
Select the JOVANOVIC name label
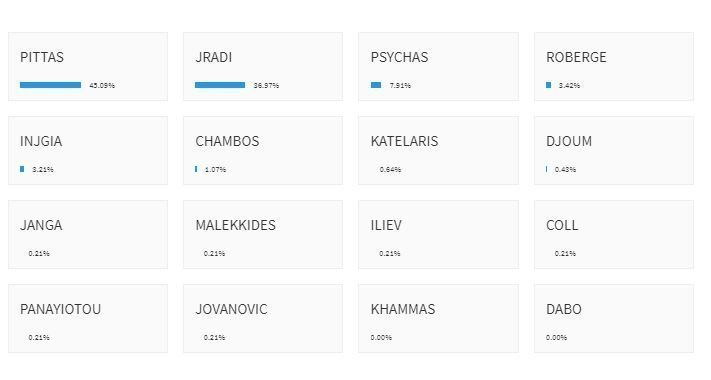[x=231, y=309]
